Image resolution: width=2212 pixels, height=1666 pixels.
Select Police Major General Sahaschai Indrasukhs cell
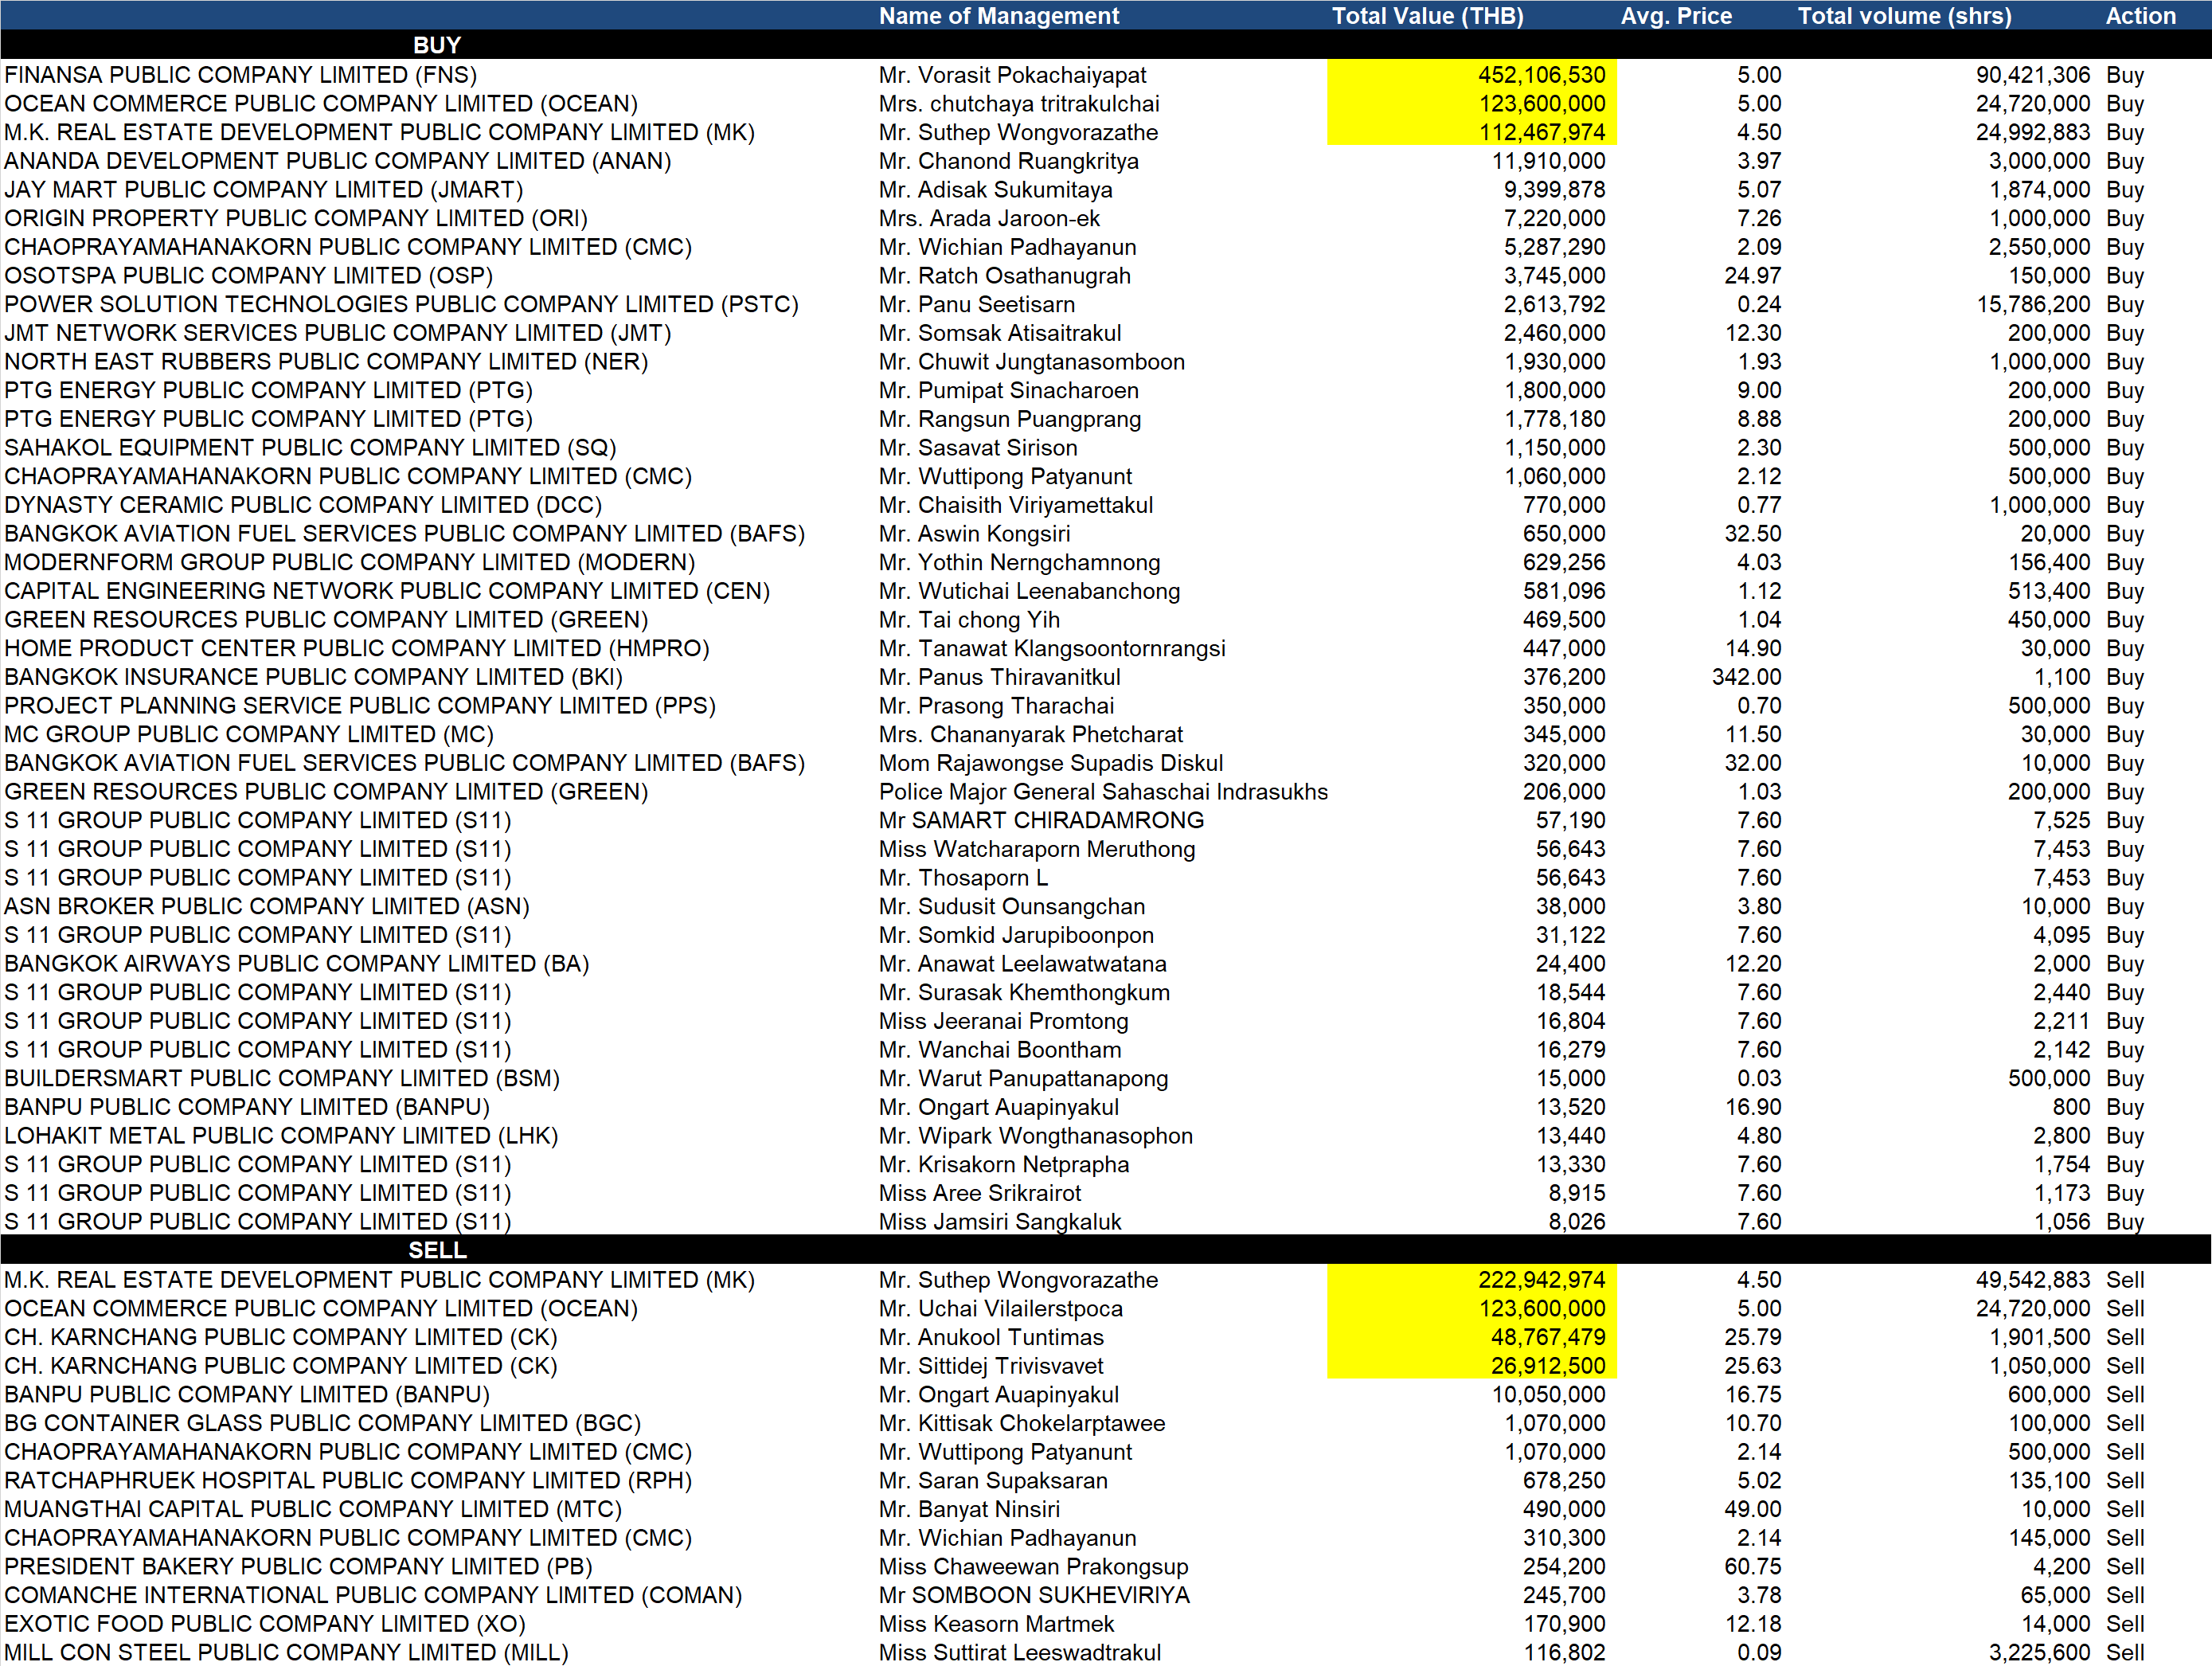pyautogui.click(x=1103, y=792)
